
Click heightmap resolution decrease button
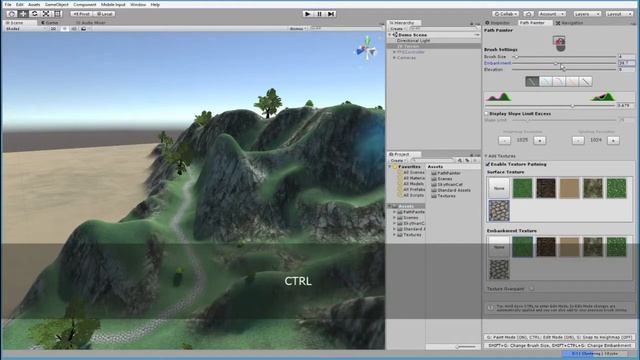(504, 140)
